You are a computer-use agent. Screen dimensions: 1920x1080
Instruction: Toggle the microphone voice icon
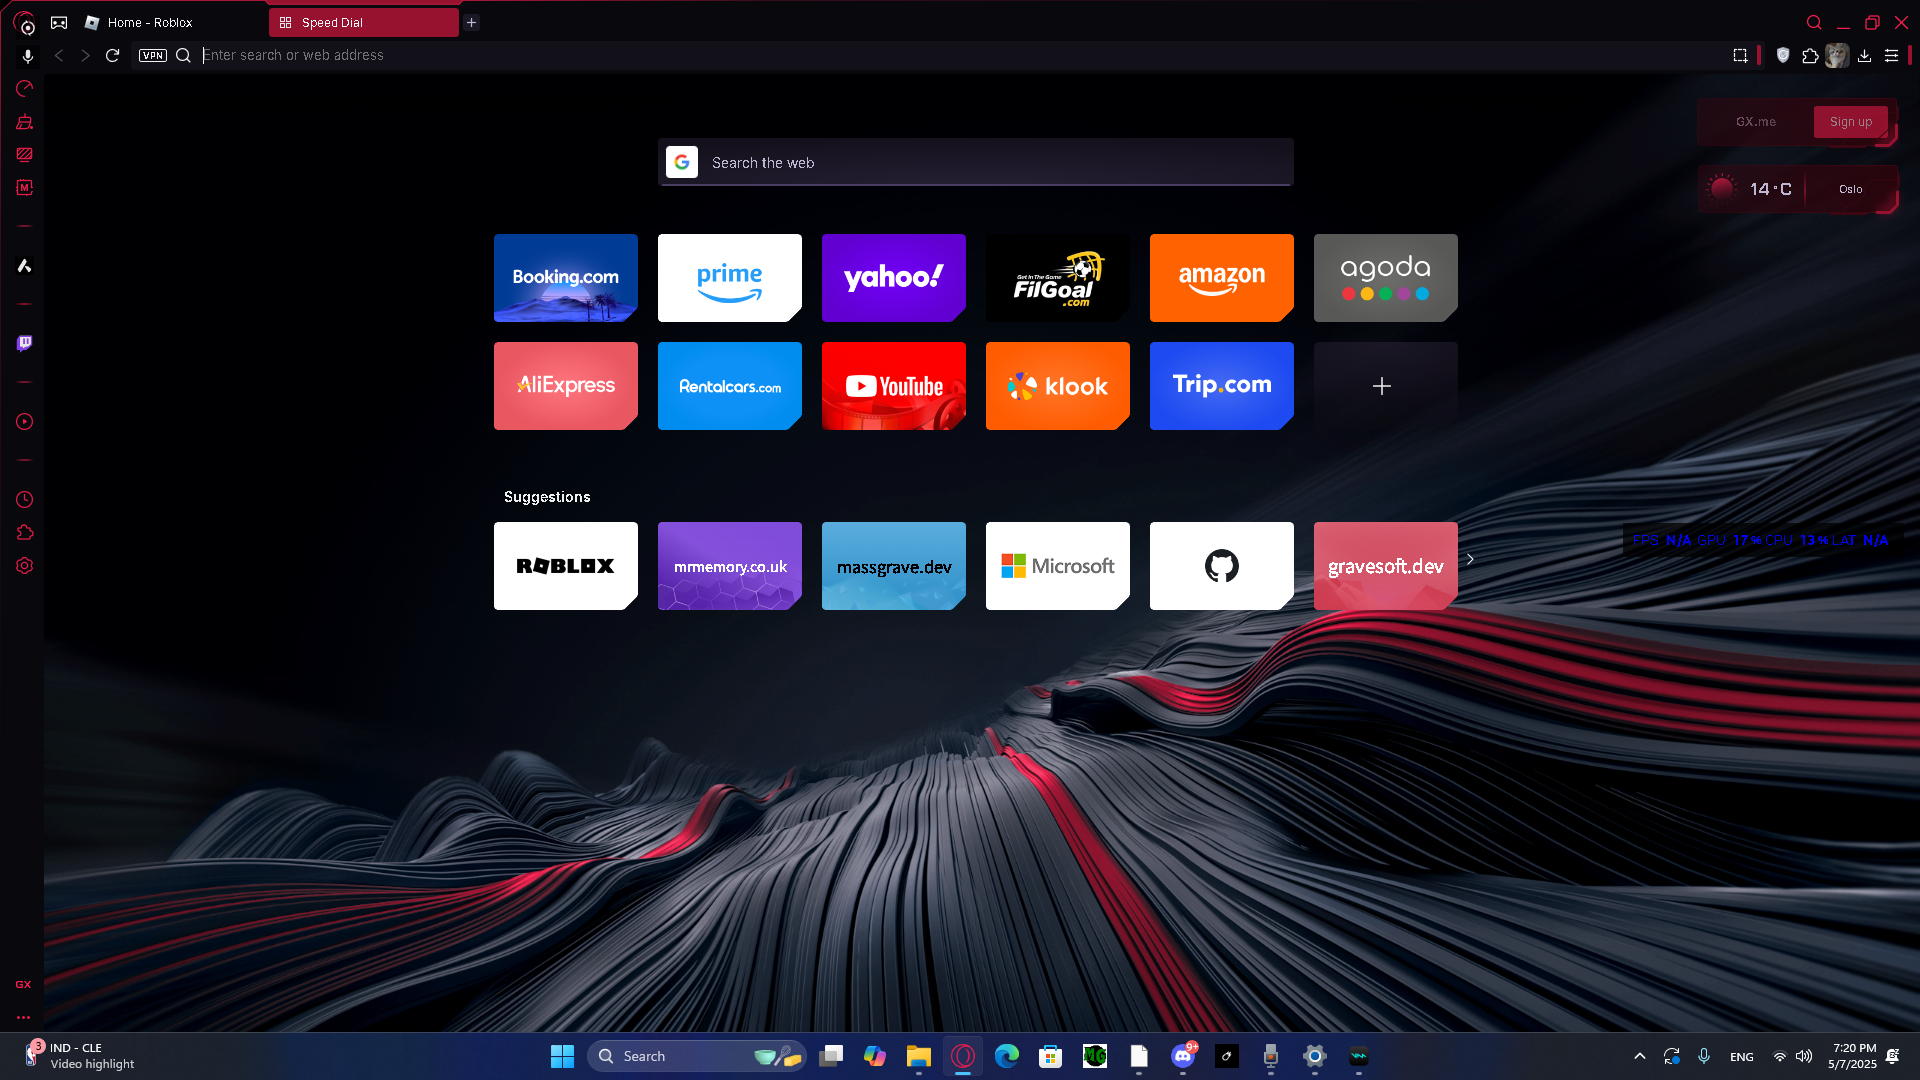(28, 56)
